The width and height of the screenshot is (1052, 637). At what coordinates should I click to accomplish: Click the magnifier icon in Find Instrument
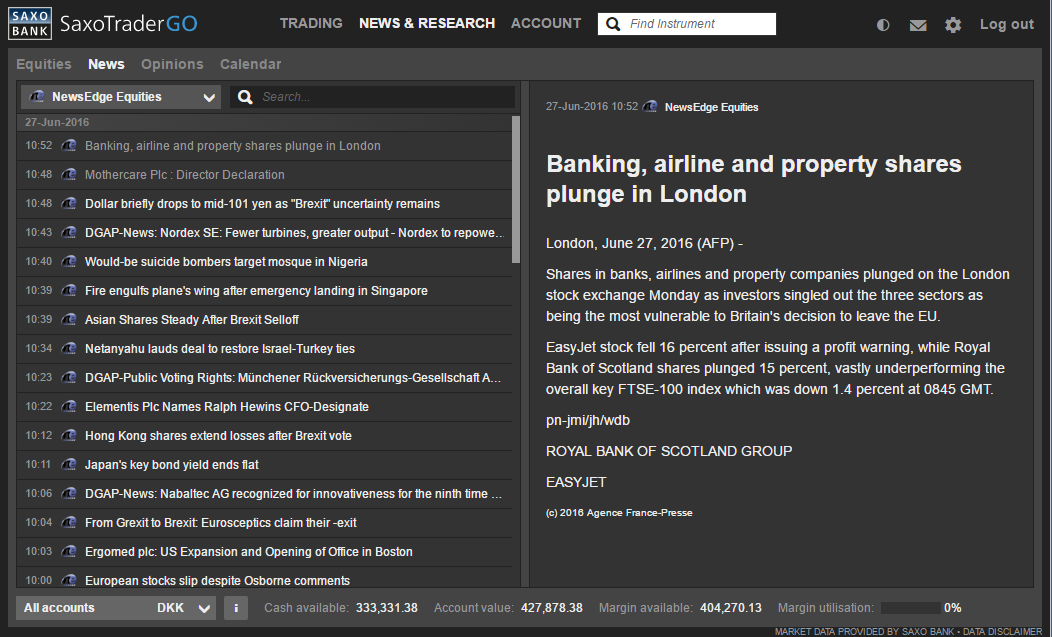[x=613, y=24]
